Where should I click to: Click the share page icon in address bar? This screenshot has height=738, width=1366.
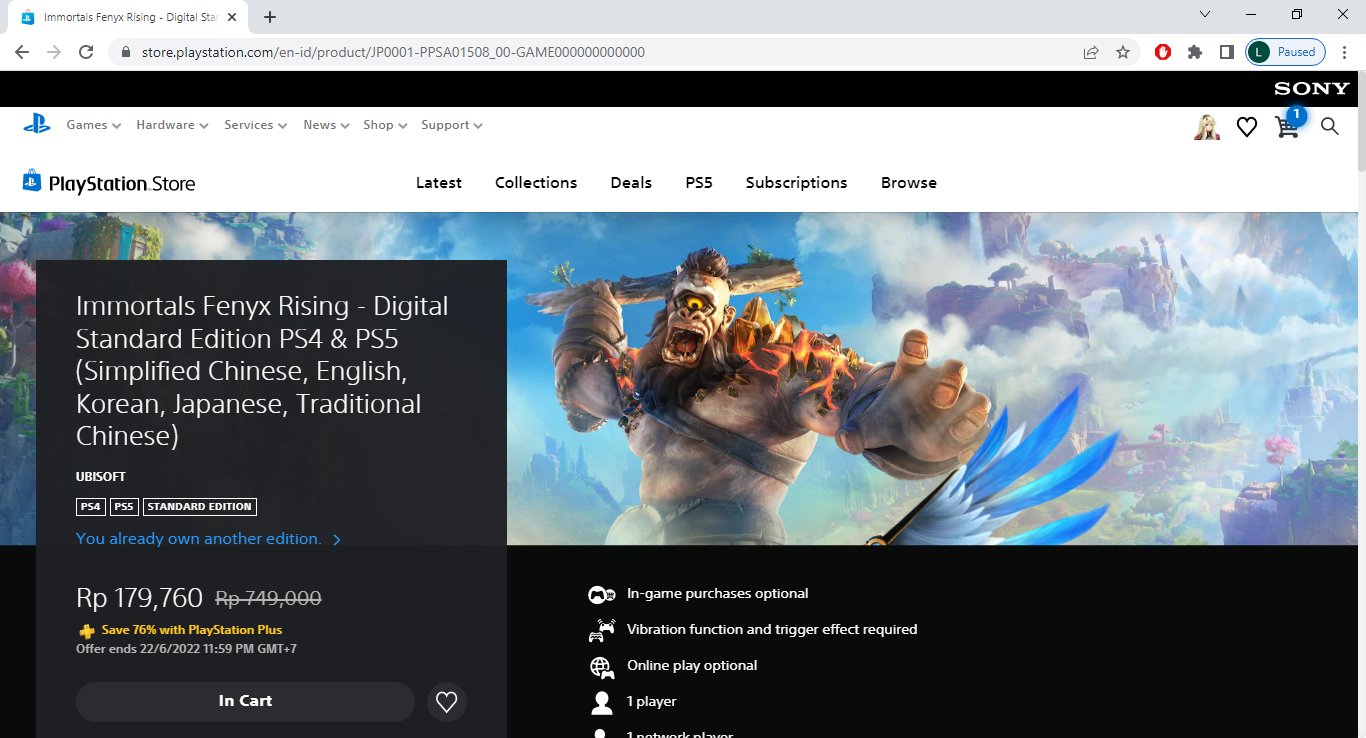1091,52
